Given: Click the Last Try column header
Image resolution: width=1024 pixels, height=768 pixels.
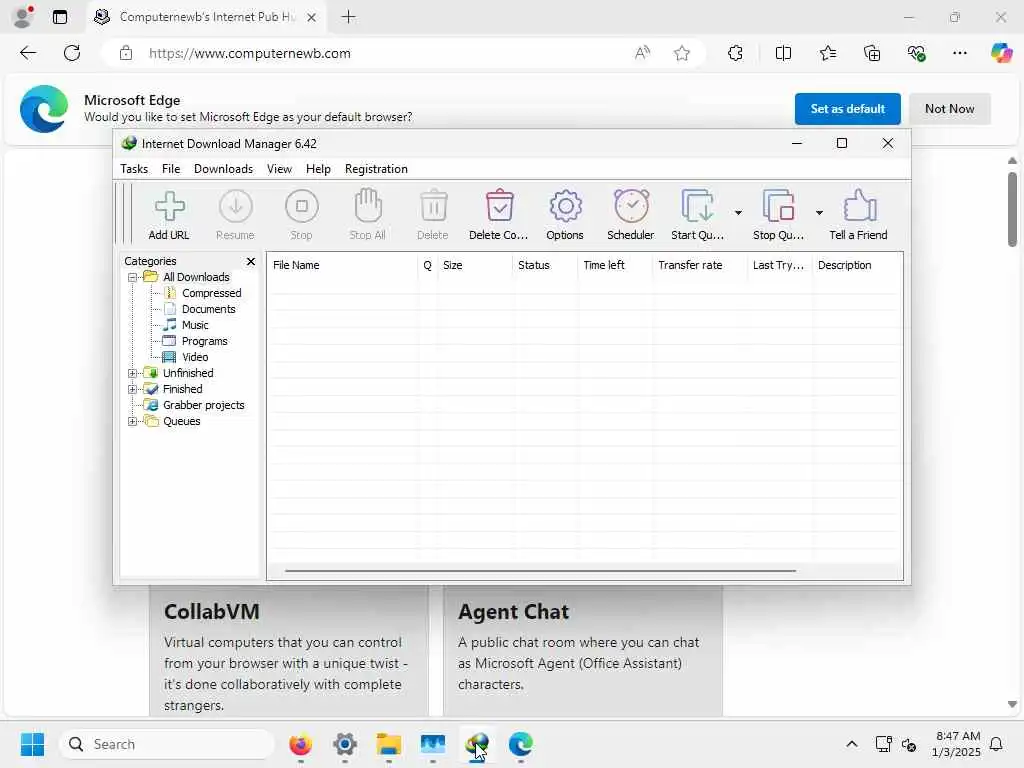Looking at the screenshot, I should [780, 265].
